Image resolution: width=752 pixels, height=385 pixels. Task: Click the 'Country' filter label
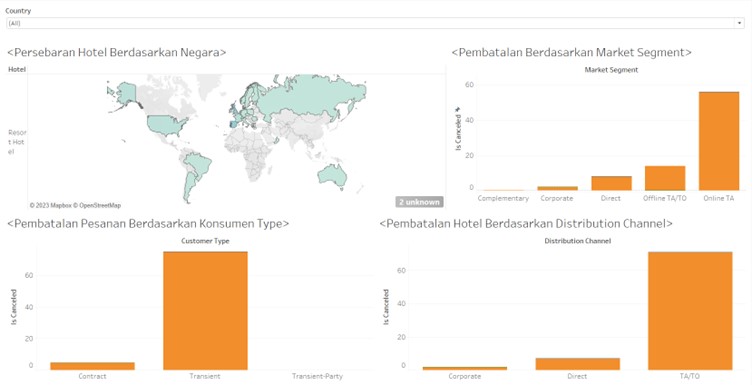click(18, 11)
